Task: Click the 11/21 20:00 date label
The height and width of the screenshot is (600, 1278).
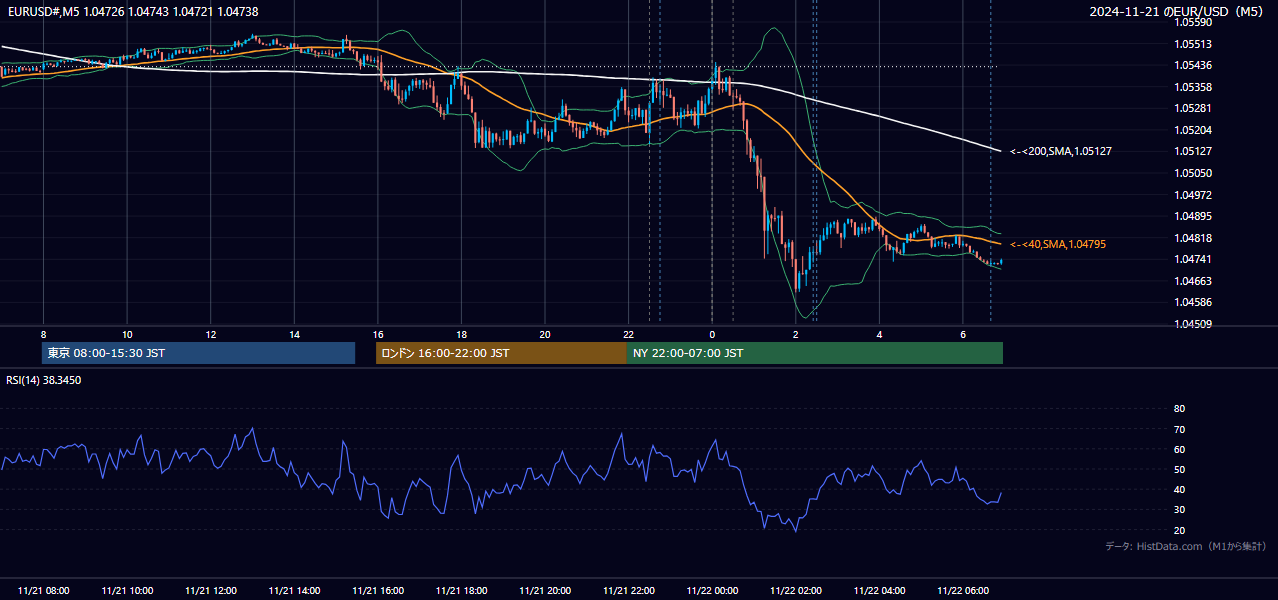Action: 545,591
